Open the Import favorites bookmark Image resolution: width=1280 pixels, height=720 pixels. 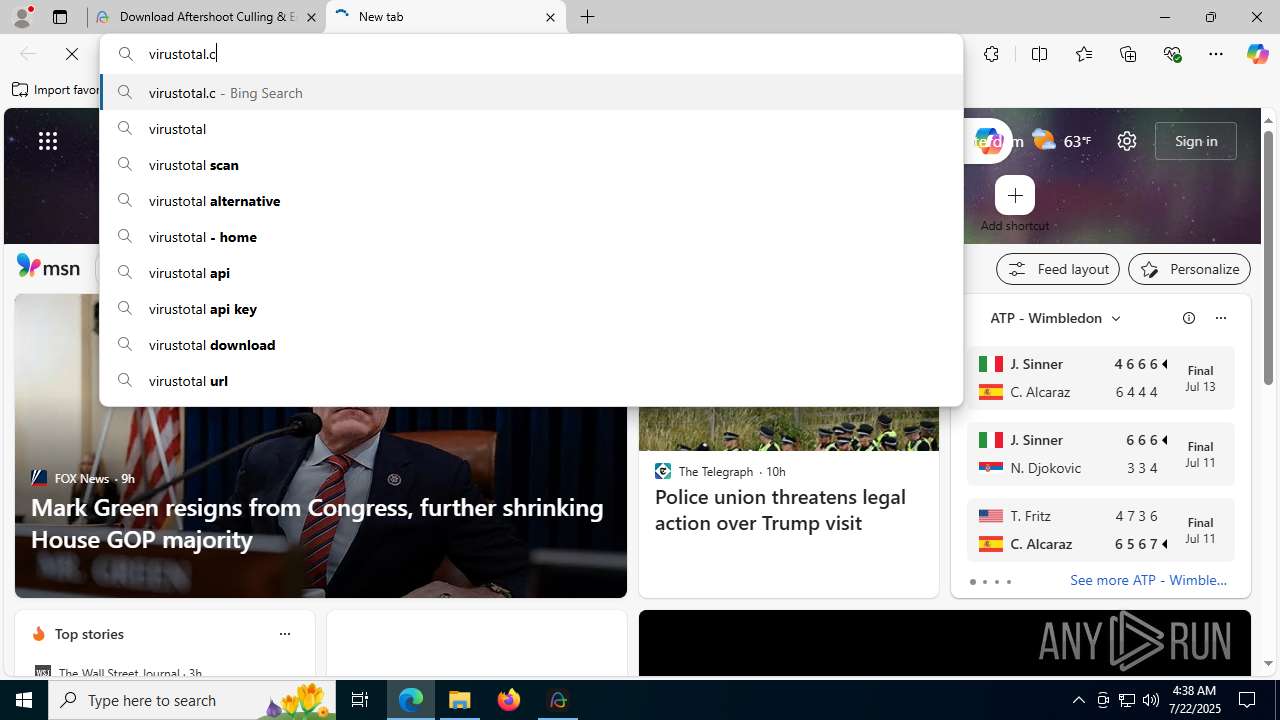point(56,90)
